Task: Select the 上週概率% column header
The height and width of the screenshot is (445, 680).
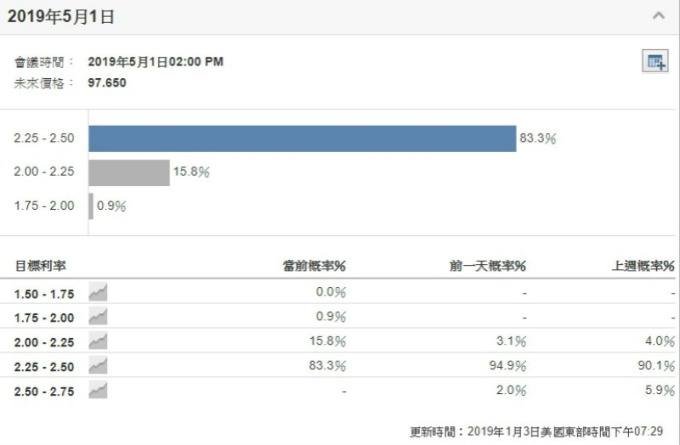Action: (x=643, y=265)
